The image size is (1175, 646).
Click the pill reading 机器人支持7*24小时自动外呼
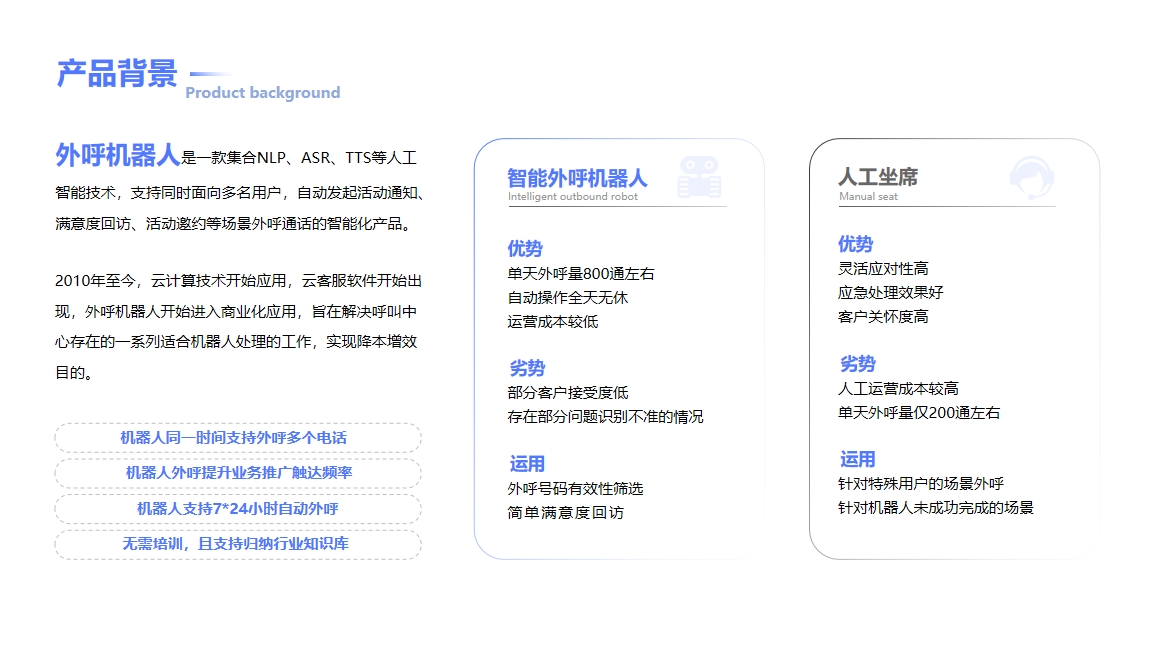click(x=238, y=509)
